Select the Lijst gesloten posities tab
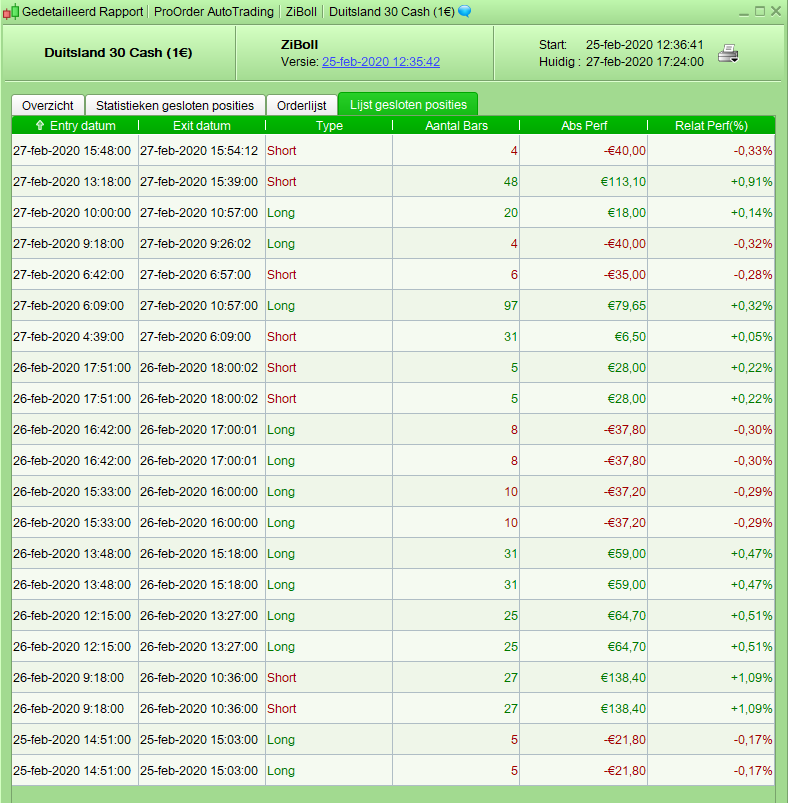The width and height of the screenshot is (788, 803). coord(408,104)
